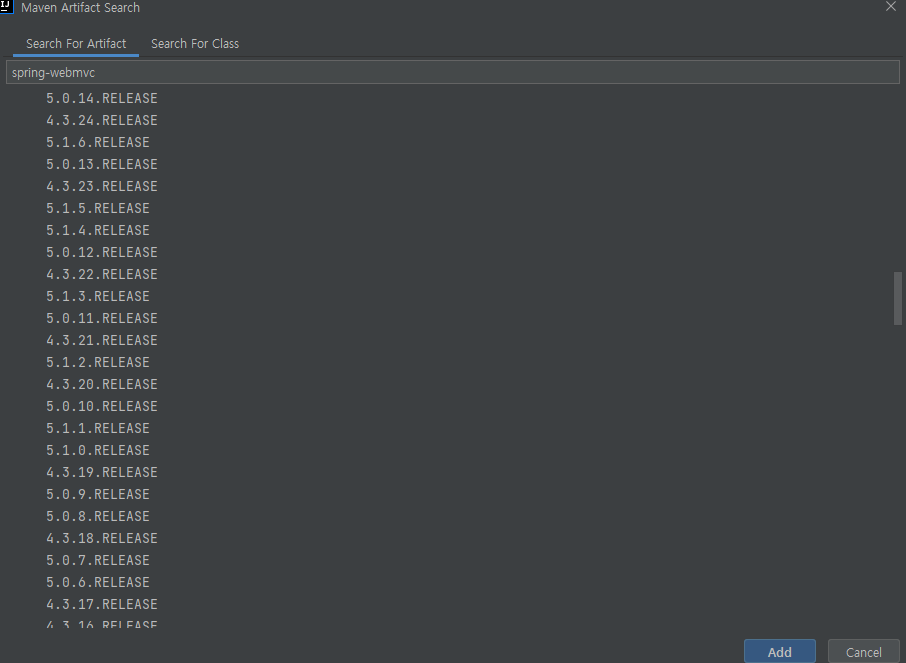Select version 4.3.18.RELEASE
The width and height of the screenshot is (906, 663).
point(102,538)
